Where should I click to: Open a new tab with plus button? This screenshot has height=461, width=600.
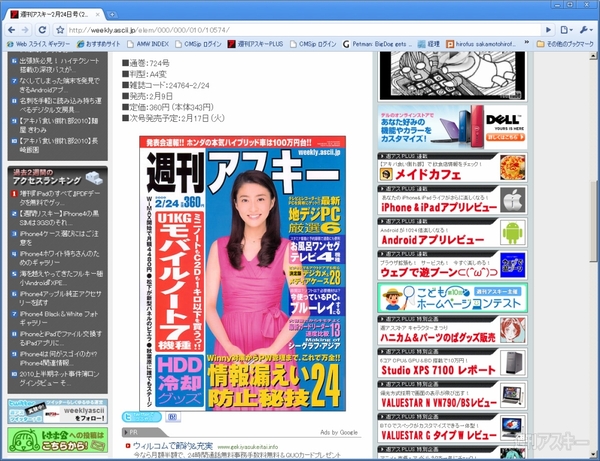tap(112, 15)
